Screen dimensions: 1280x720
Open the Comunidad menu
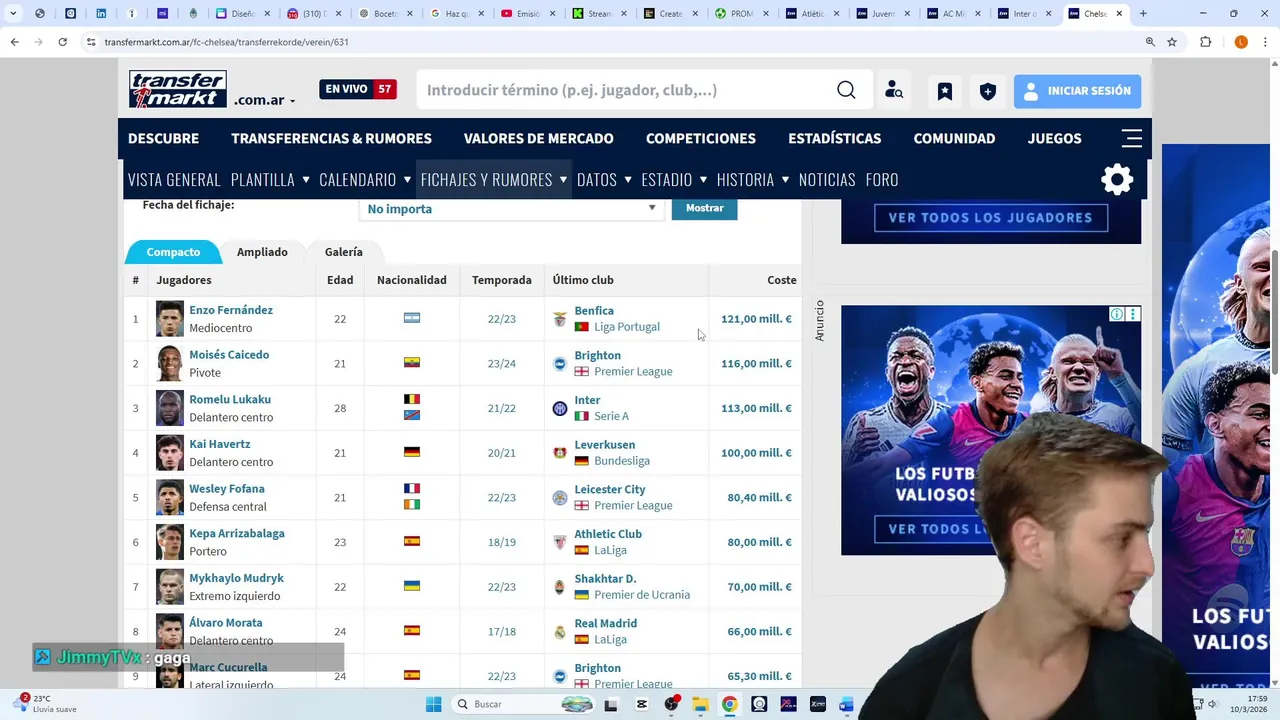tap(954, 139)
